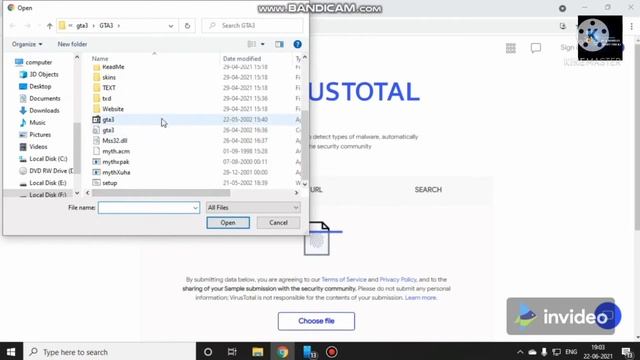Screen dimensions: 640x360
Task: Click the chat bubble icon on VirusTotal
Action: (536, 48)
